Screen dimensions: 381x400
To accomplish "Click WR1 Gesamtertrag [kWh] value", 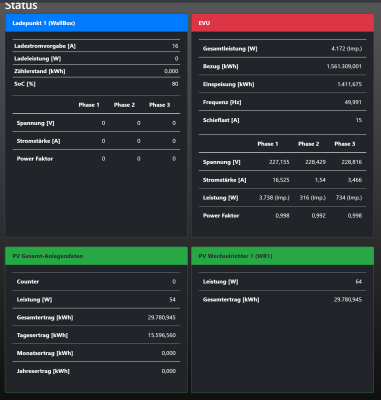I will click(348, 300).
